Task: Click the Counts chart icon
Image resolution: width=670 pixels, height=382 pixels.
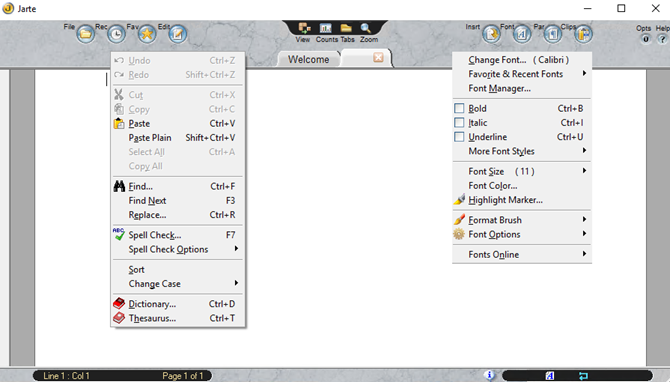Action: click(326, 28)
